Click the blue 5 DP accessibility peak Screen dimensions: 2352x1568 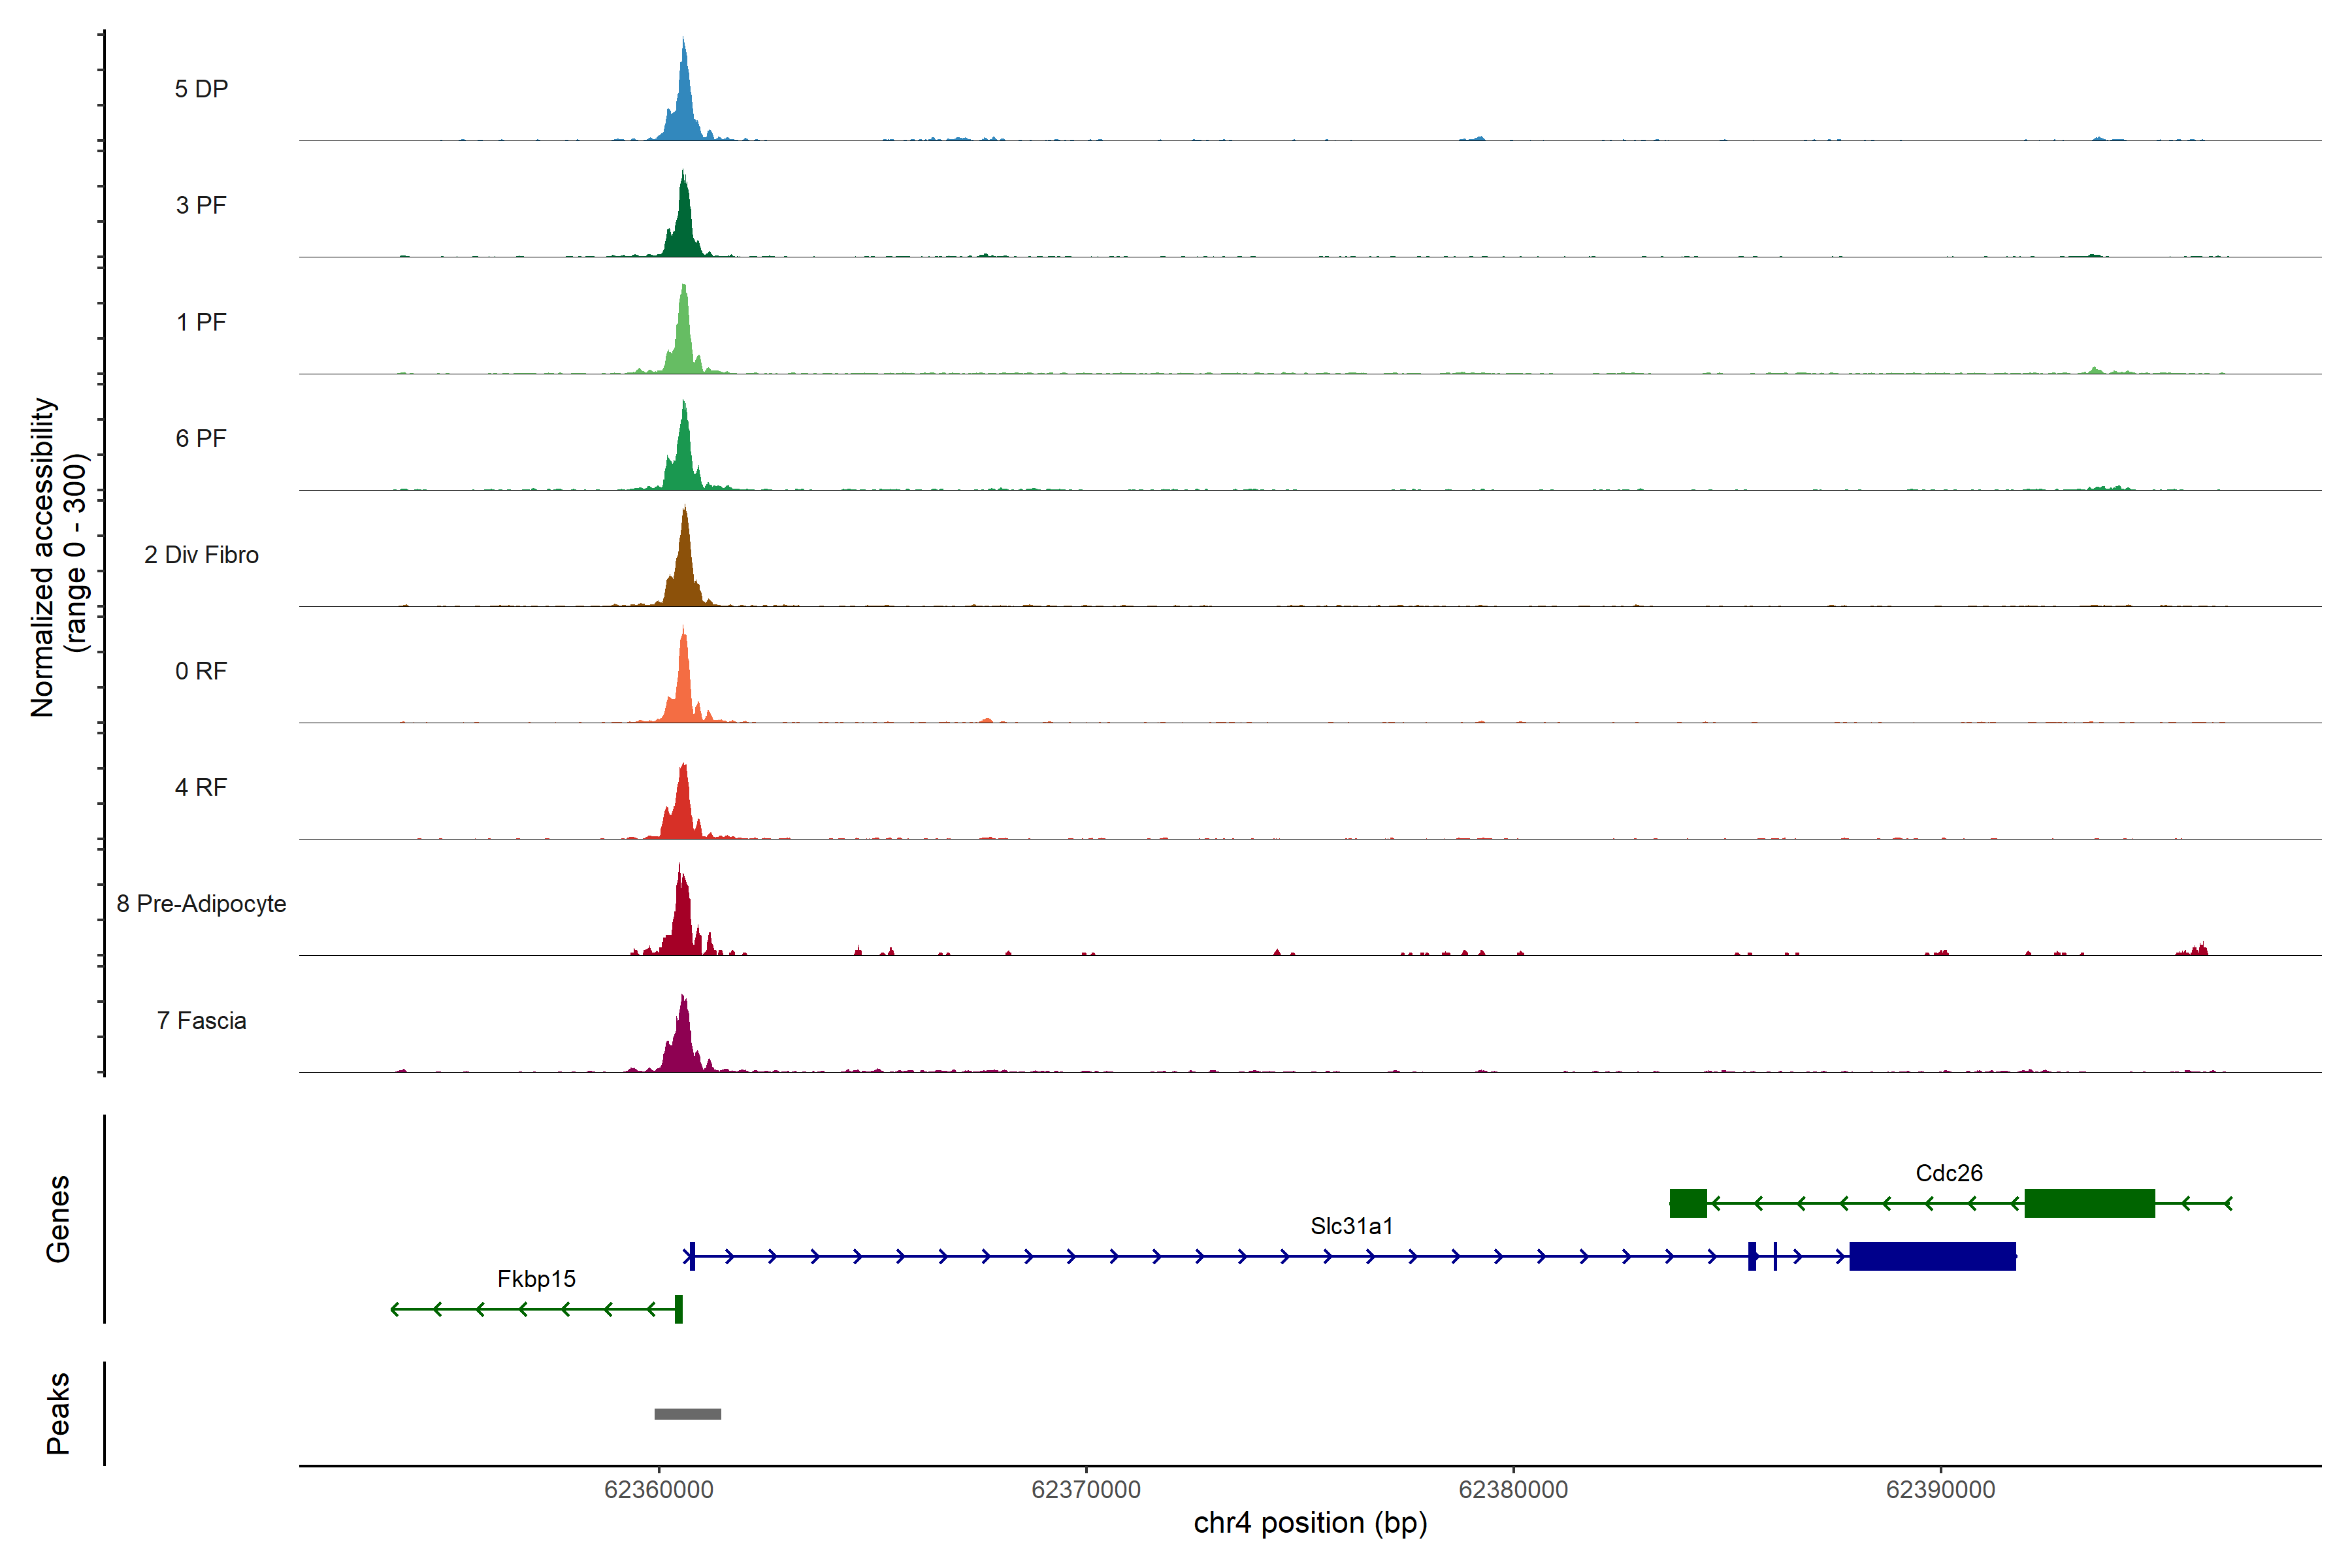pos(684,110)
